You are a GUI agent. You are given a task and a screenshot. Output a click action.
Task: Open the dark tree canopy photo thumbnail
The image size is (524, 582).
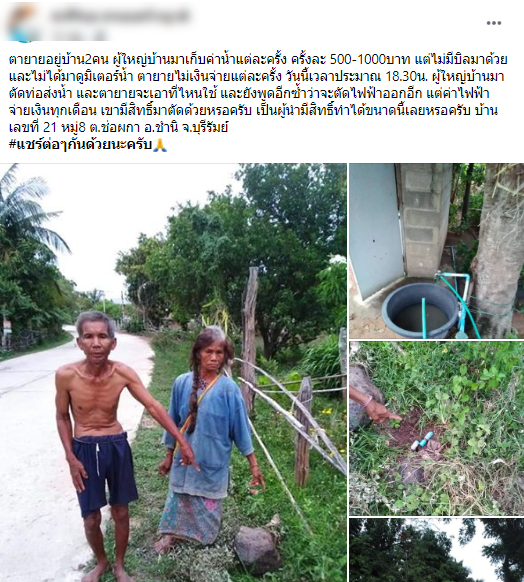[436, 550]
